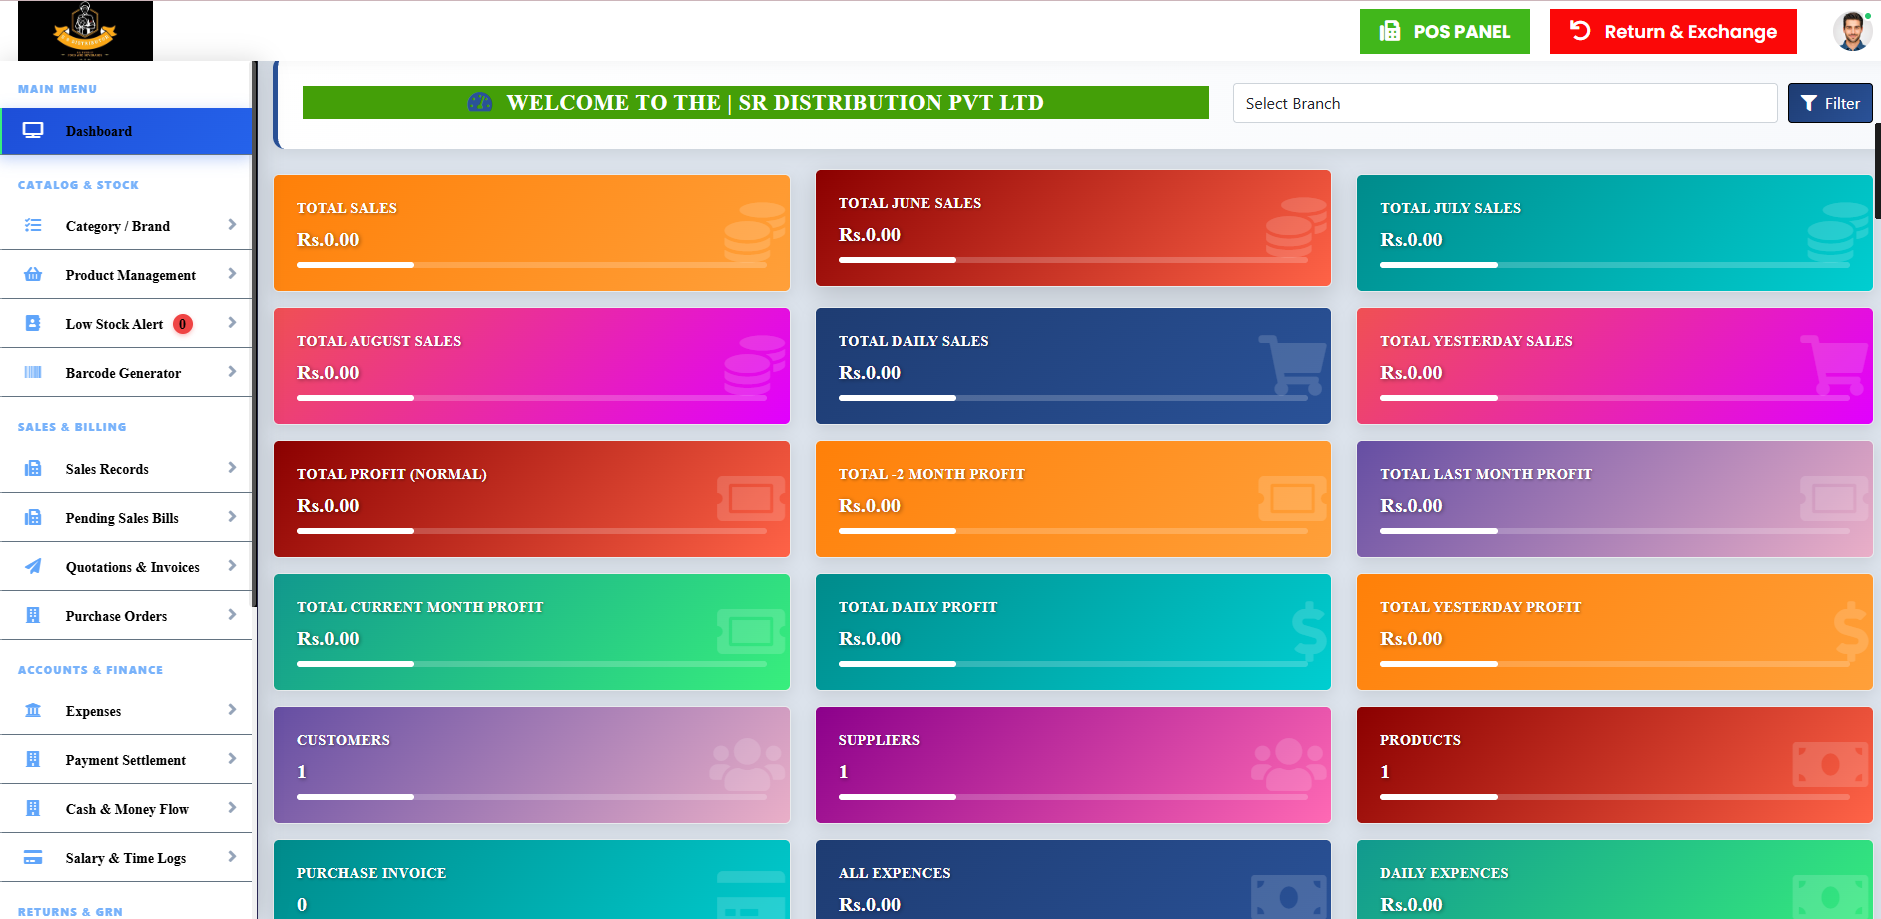Expand the Product Management chevron
Screen dimensions: 1881x919
click(232, 274)
